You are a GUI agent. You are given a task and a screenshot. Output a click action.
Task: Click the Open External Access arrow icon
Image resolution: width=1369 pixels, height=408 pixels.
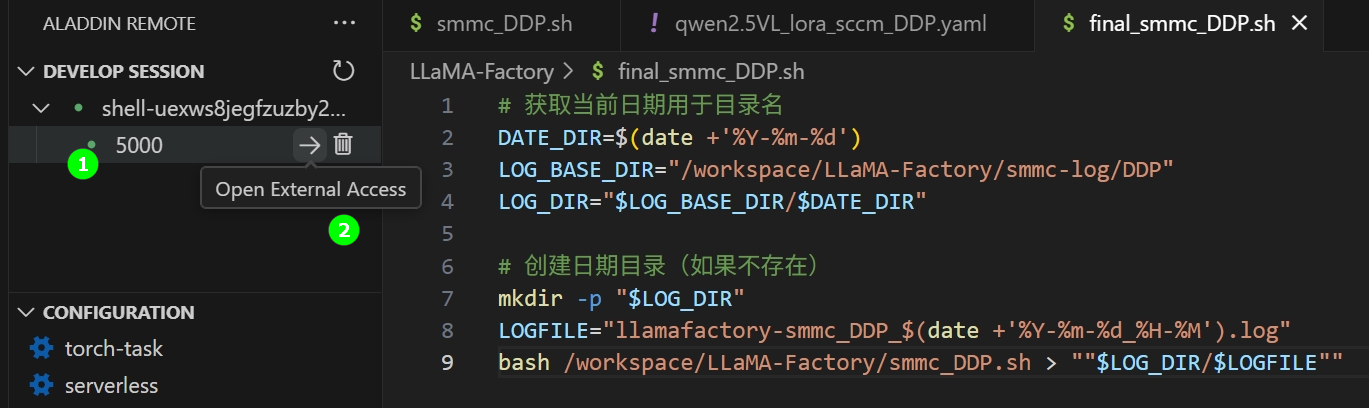pos(310,145)
